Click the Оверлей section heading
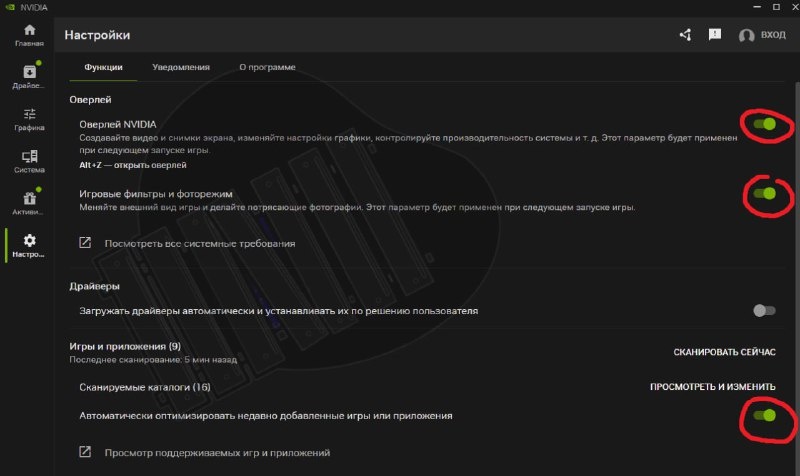 point(90,99)
